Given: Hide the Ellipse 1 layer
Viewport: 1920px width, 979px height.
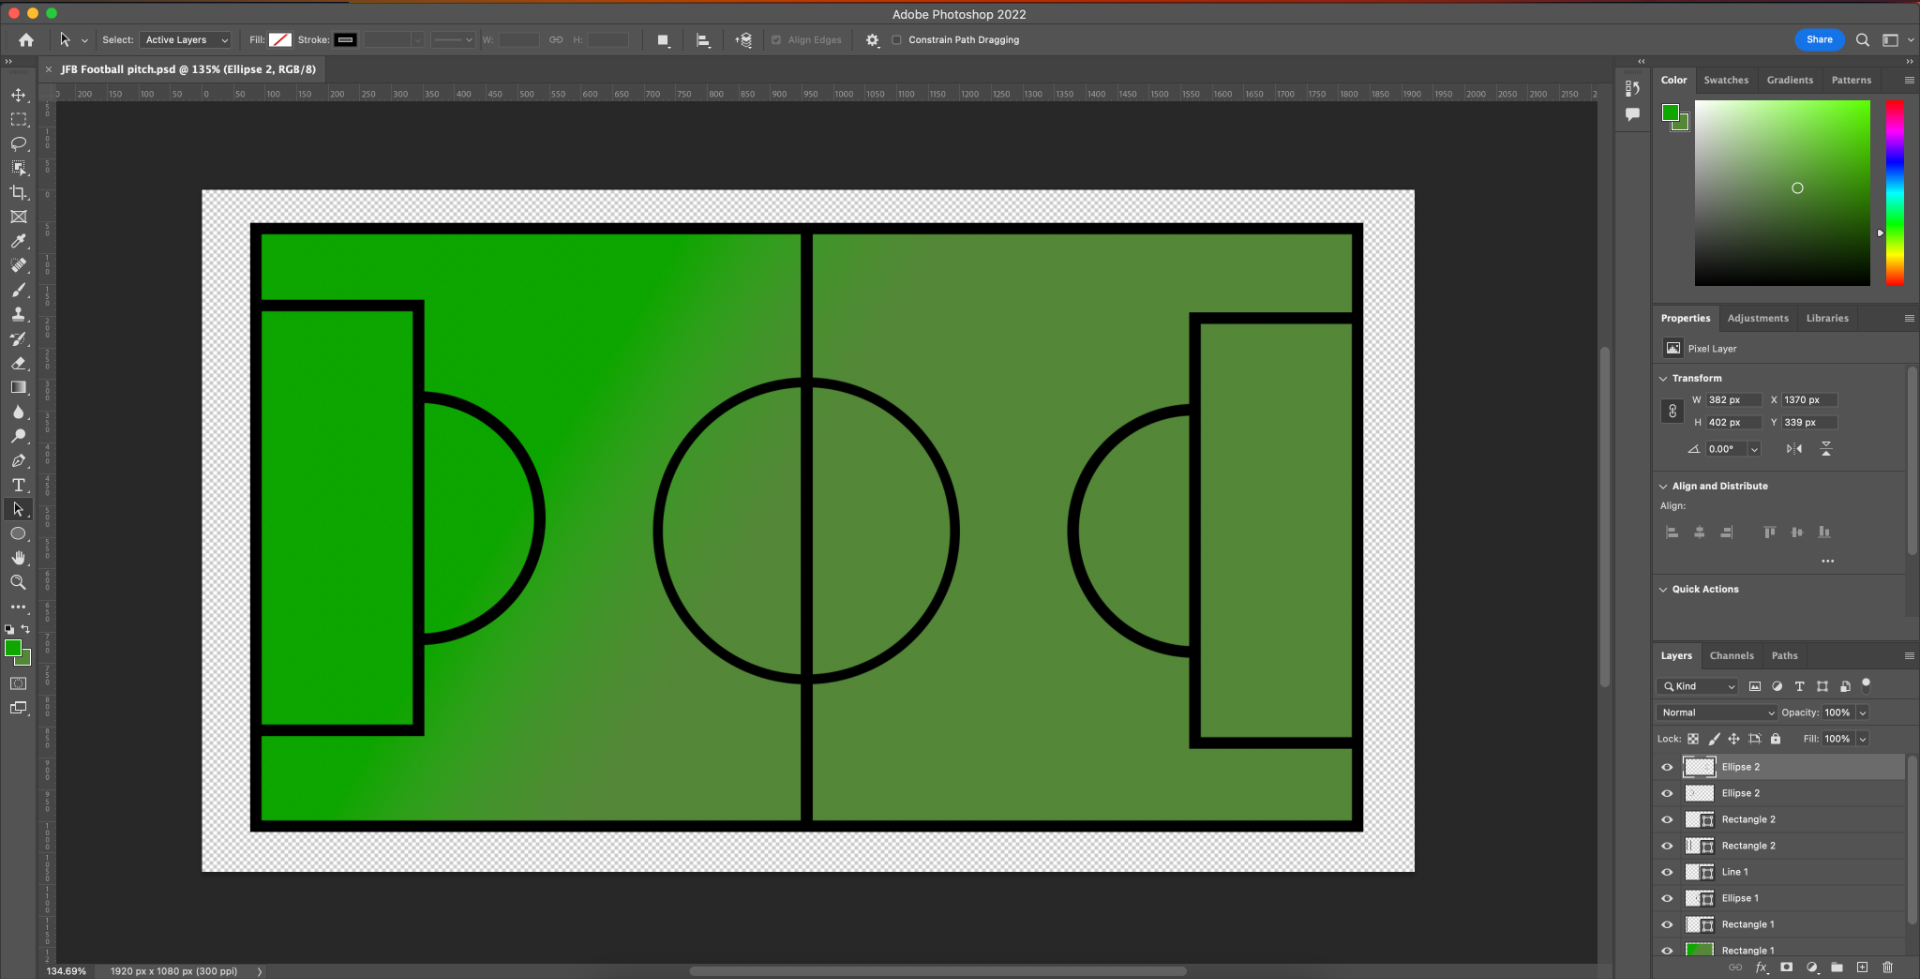Looking at the screenshot, I should coord(1666,898).
